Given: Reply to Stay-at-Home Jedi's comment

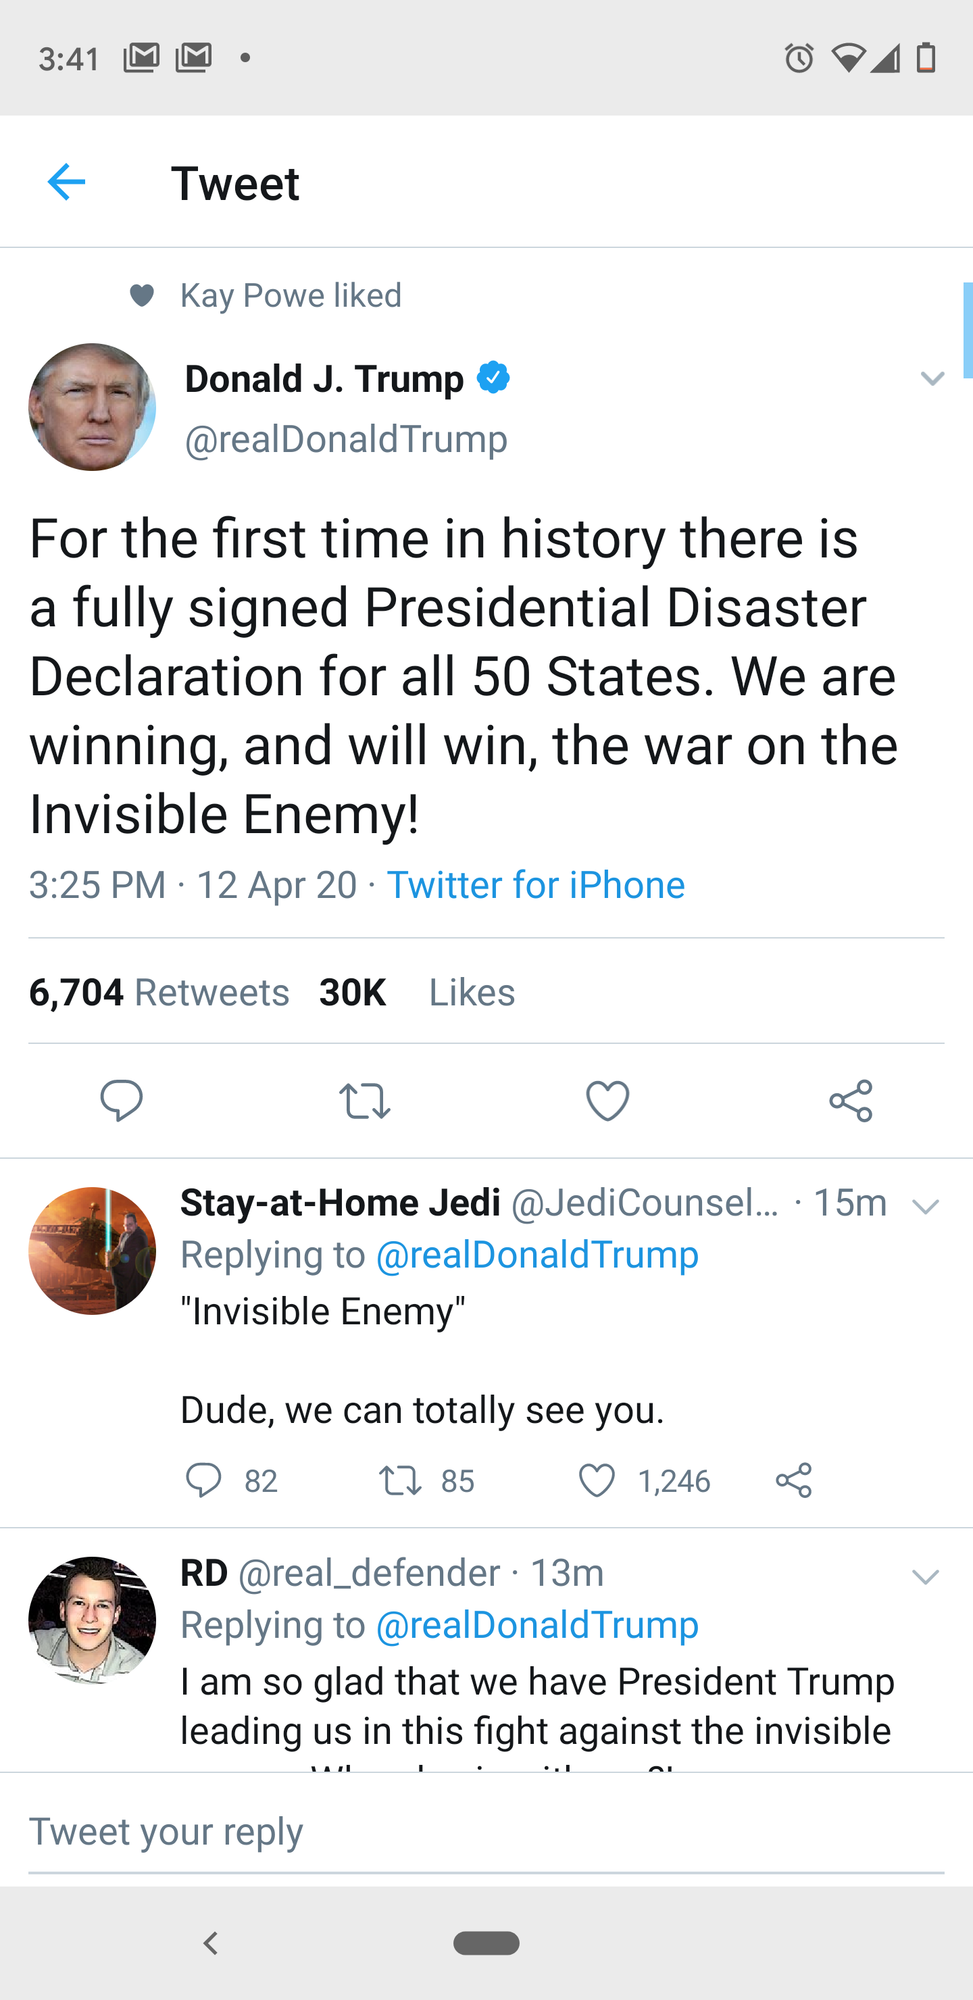Looking at the screenshot, I should (x=204, y=1480).
